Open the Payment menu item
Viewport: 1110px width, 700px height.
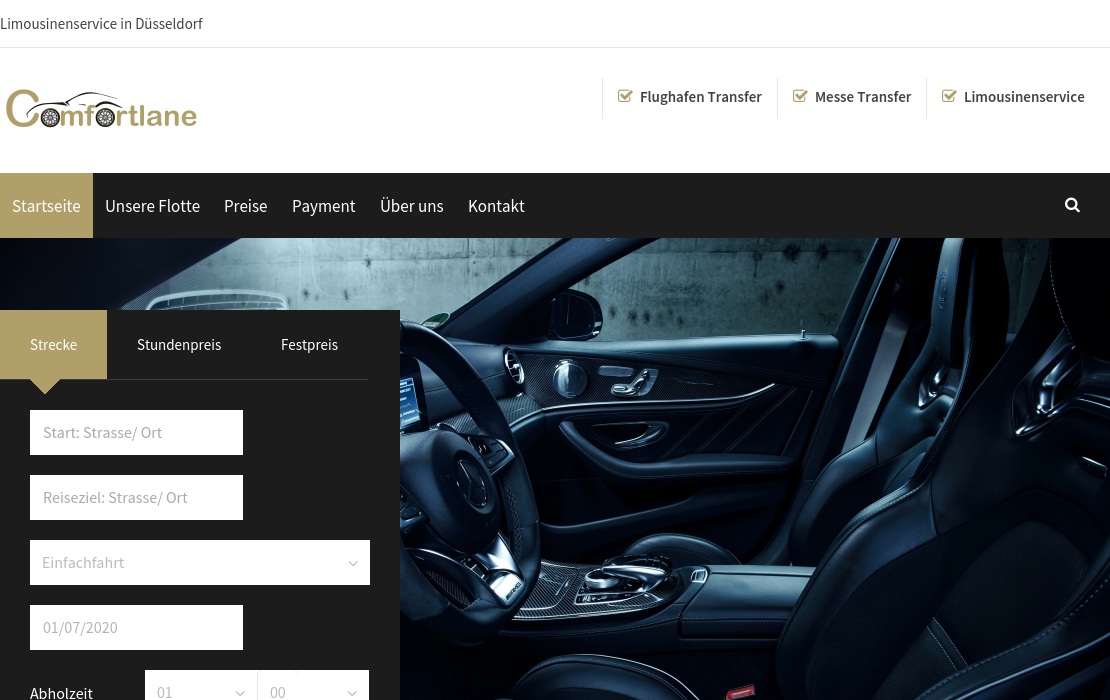pyautogui.click(x=323, y=206)
